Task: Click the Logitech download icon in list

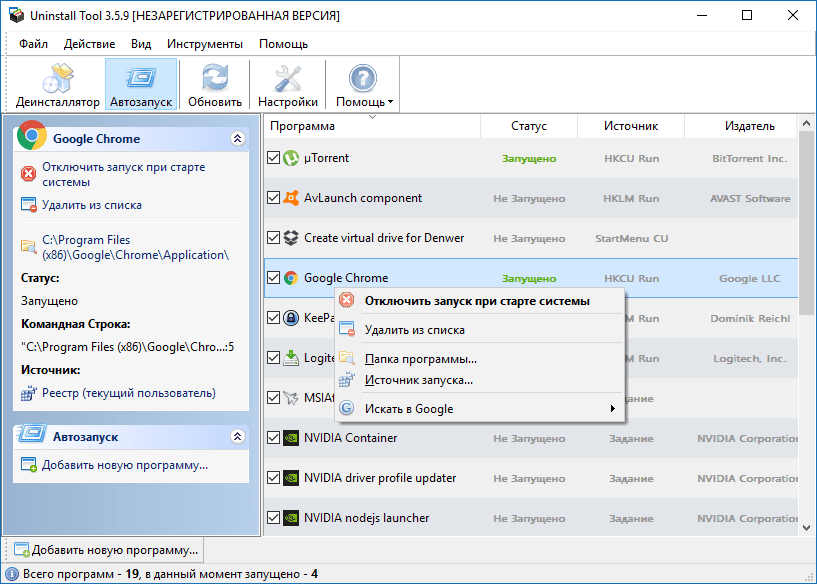Action: (x=291, y=358)
